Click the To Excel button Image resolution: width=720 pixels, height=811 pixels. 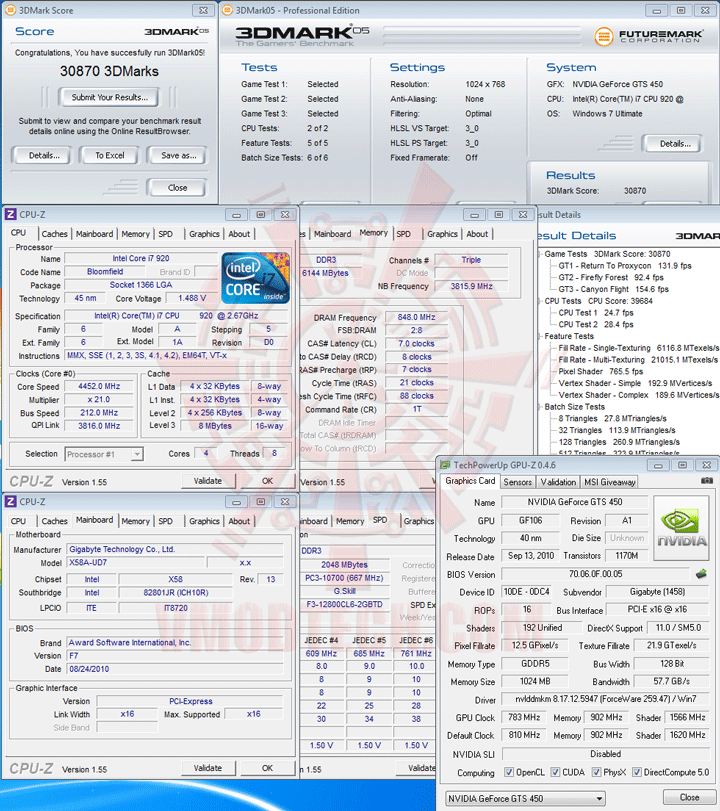coord(109,156)
